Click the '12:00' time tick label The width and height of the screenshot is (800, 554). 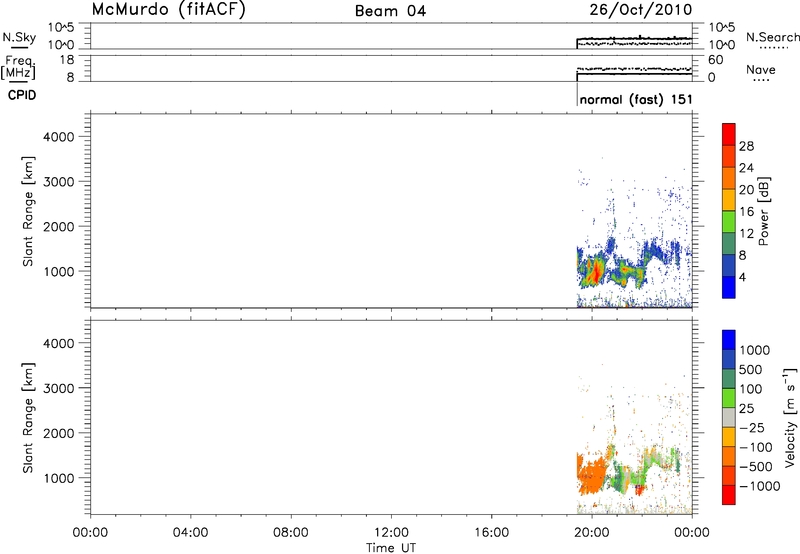click(x=391, y=533)
